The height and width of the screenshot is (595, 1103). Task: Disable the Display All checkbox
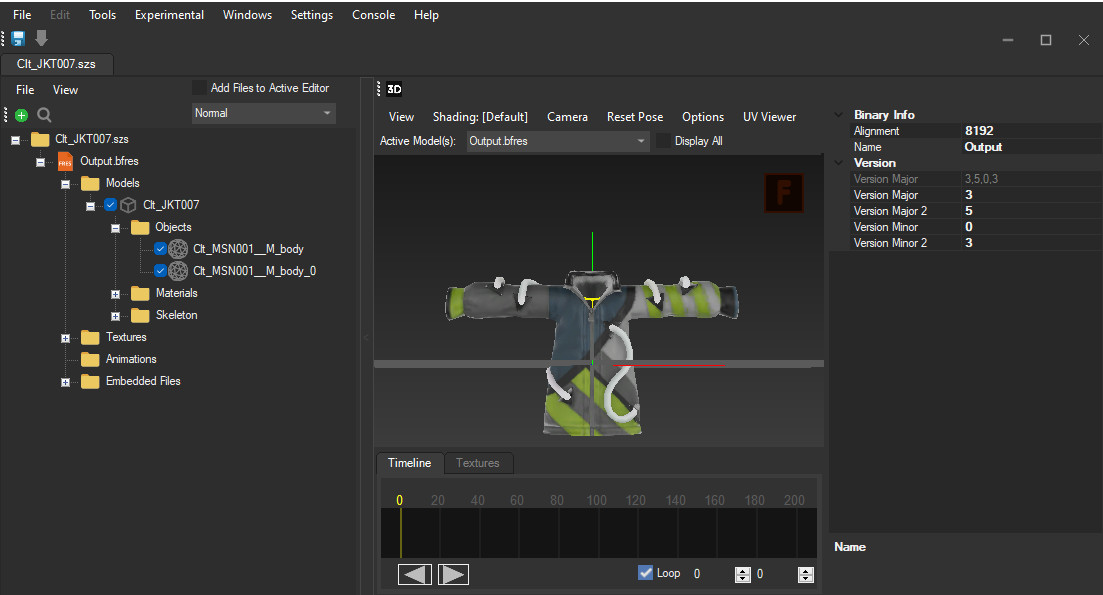tap(663, 140)
